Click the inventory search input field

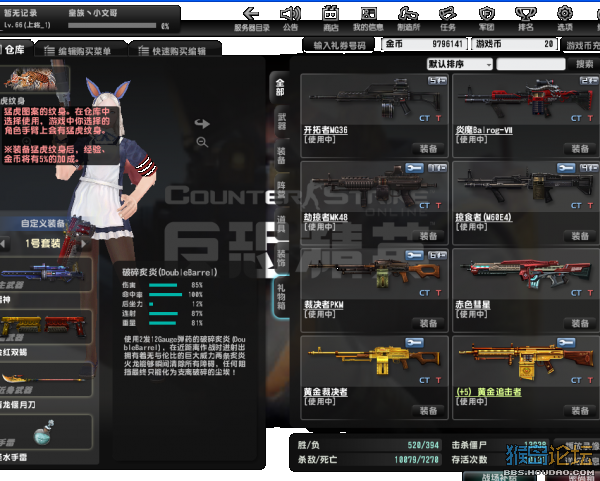[531, 64]
